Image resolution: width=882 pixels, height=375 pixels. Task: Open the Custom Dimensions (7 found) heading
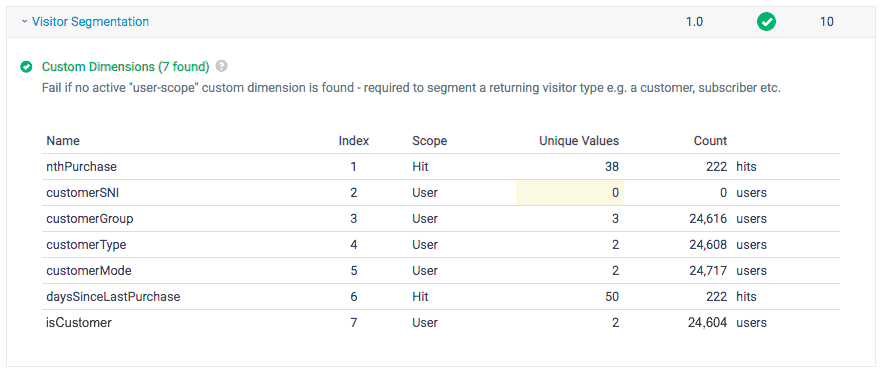tap(125, 67)
